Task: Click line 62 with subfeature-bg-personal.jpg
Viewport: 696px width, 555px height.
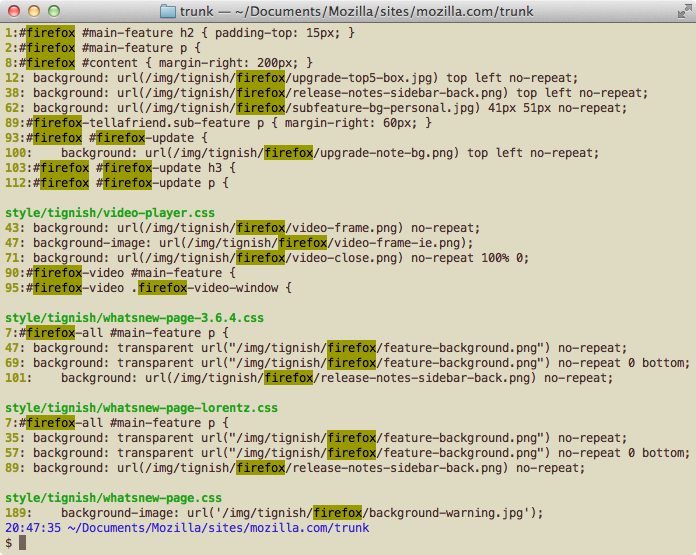Action: coord(316,108)
